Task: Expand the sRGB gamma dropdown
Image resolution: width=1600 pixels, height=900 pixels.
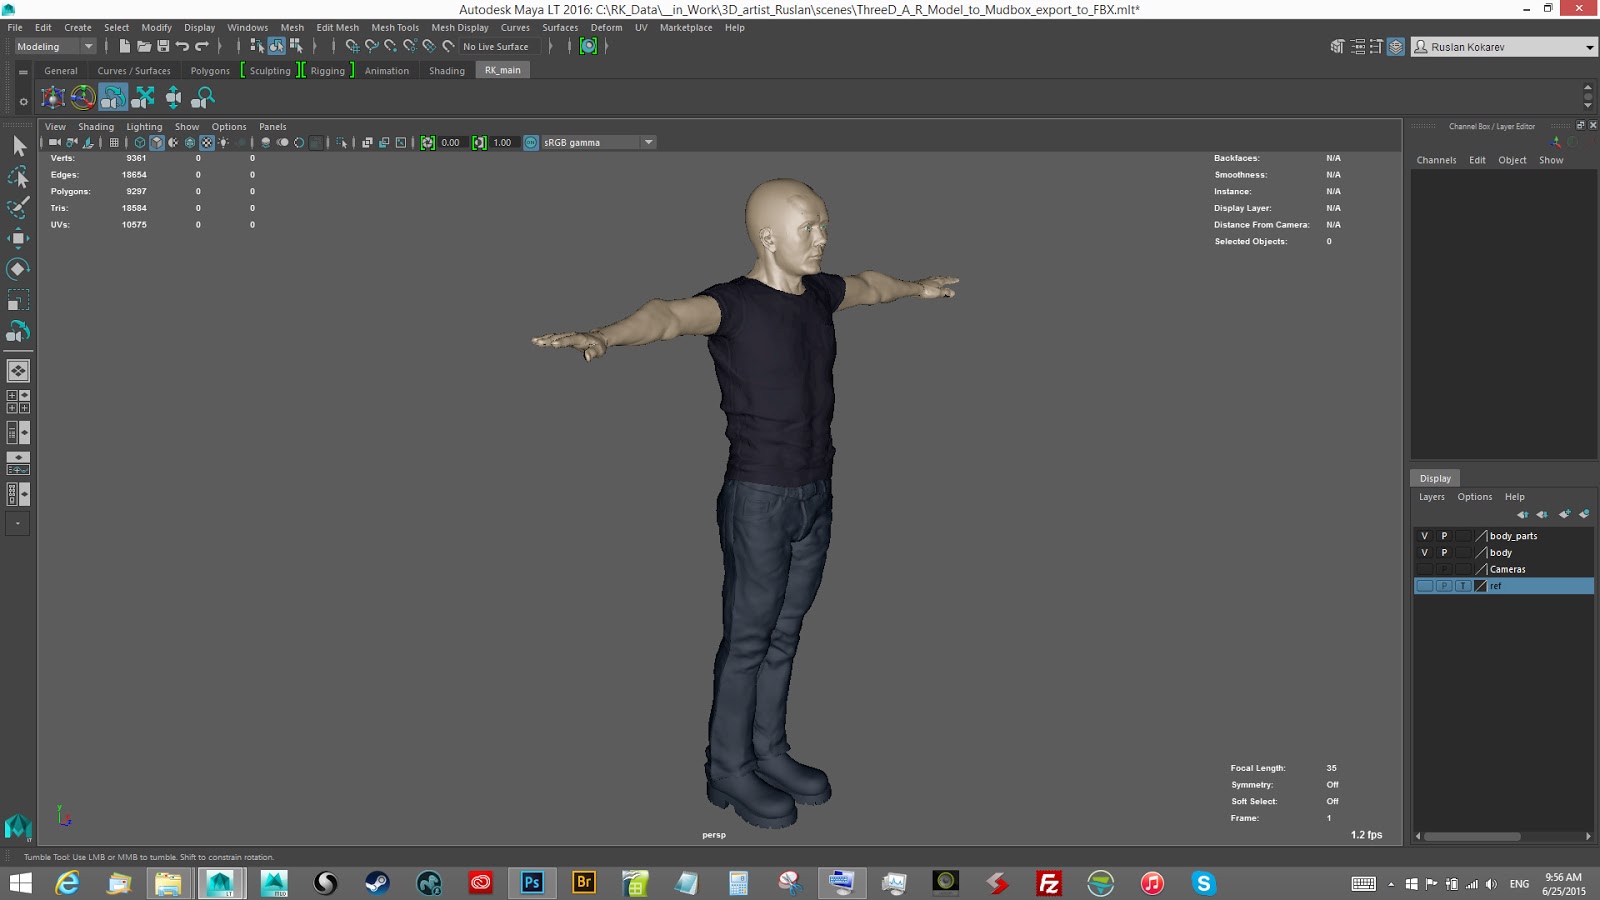Action: pos(648,142)
